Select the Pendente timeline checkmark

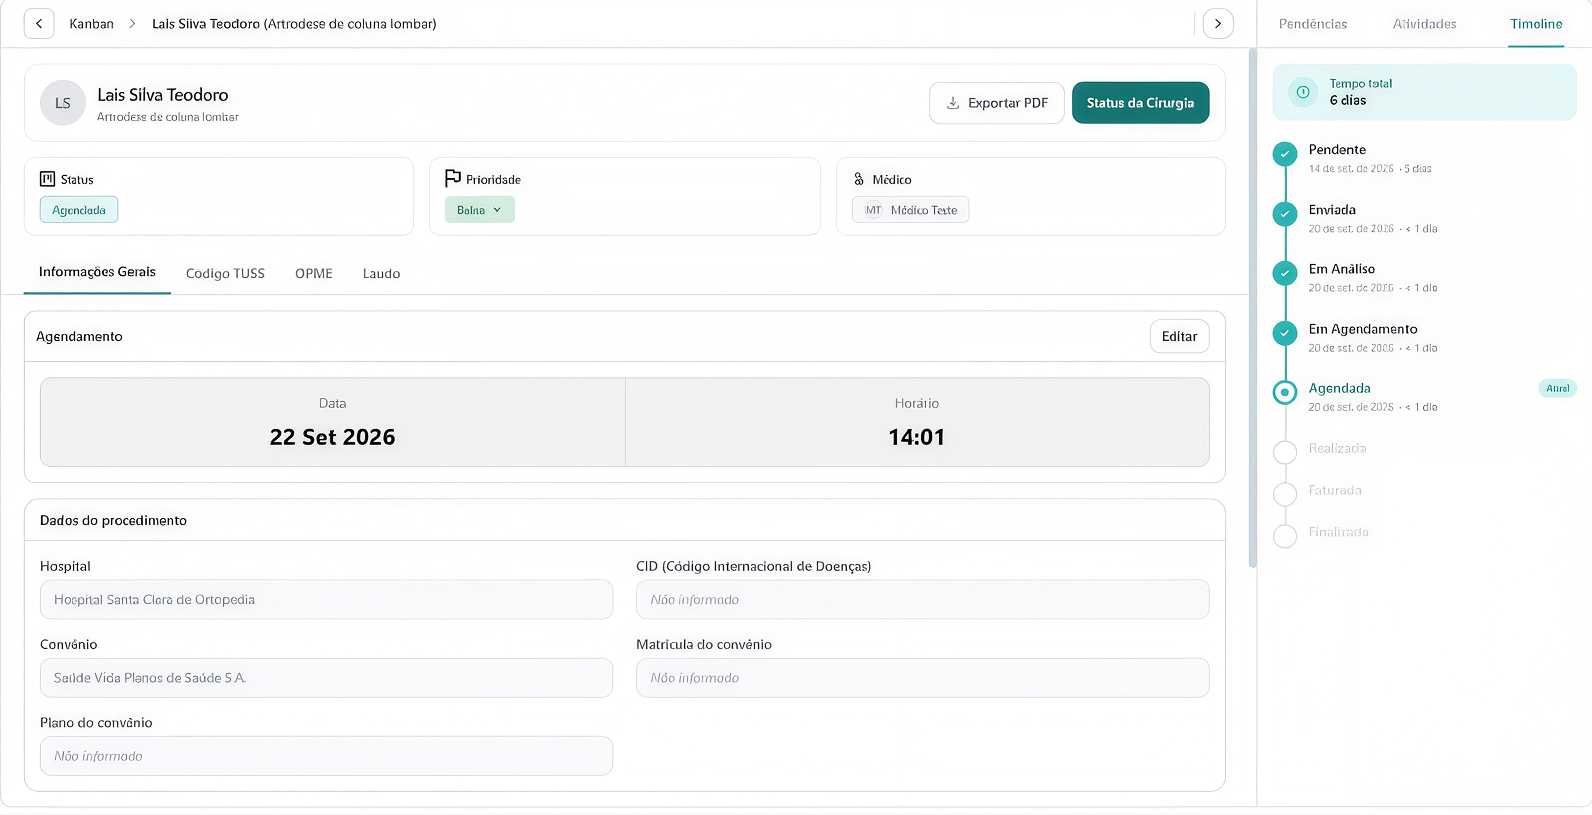1285,154
